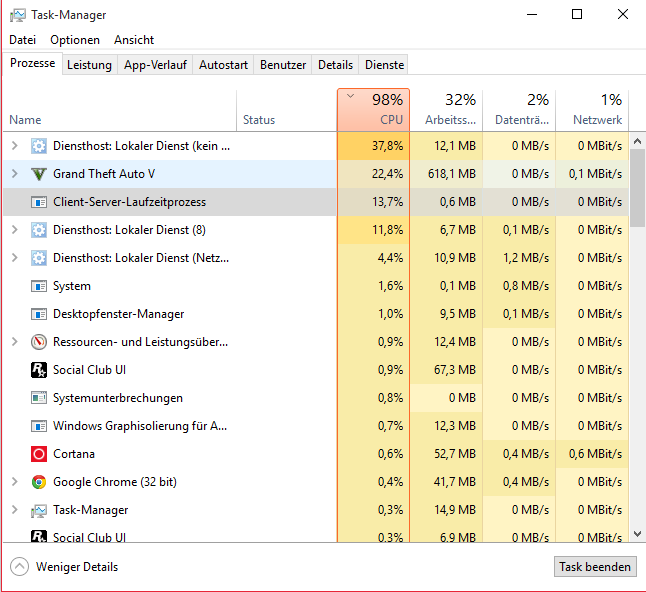Click the 52,7 MB memory value

coord(455,454)
